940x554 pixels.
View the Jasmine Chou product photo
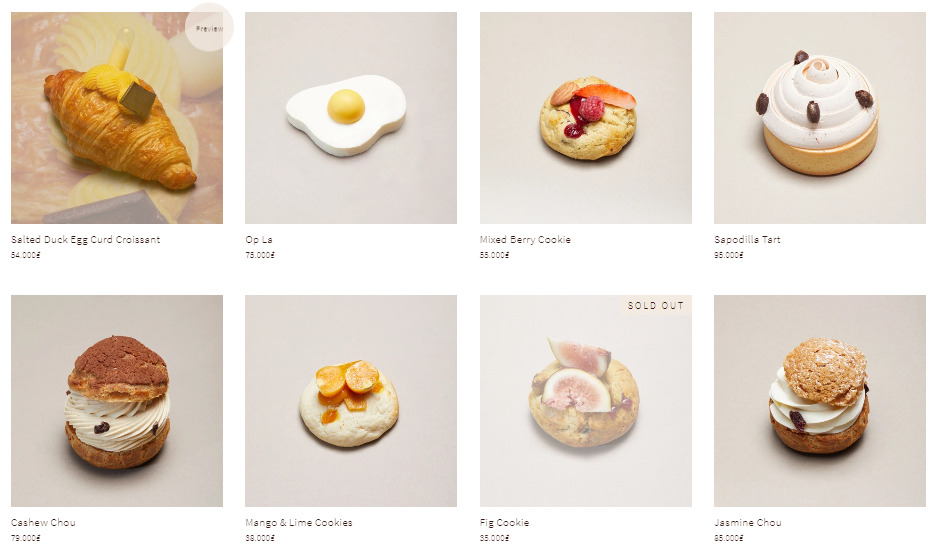tap(820, 401)
